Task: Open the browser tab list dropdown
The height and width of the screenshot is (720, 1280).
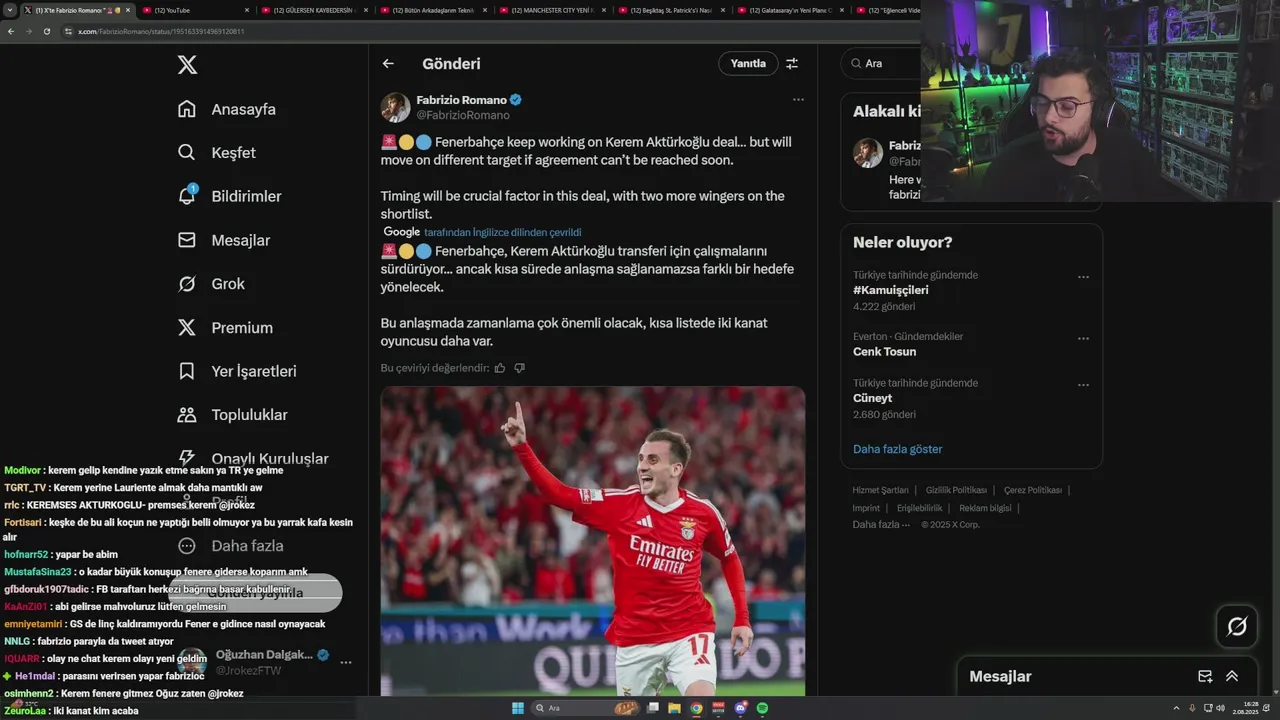Action: (x=9, y=10)
